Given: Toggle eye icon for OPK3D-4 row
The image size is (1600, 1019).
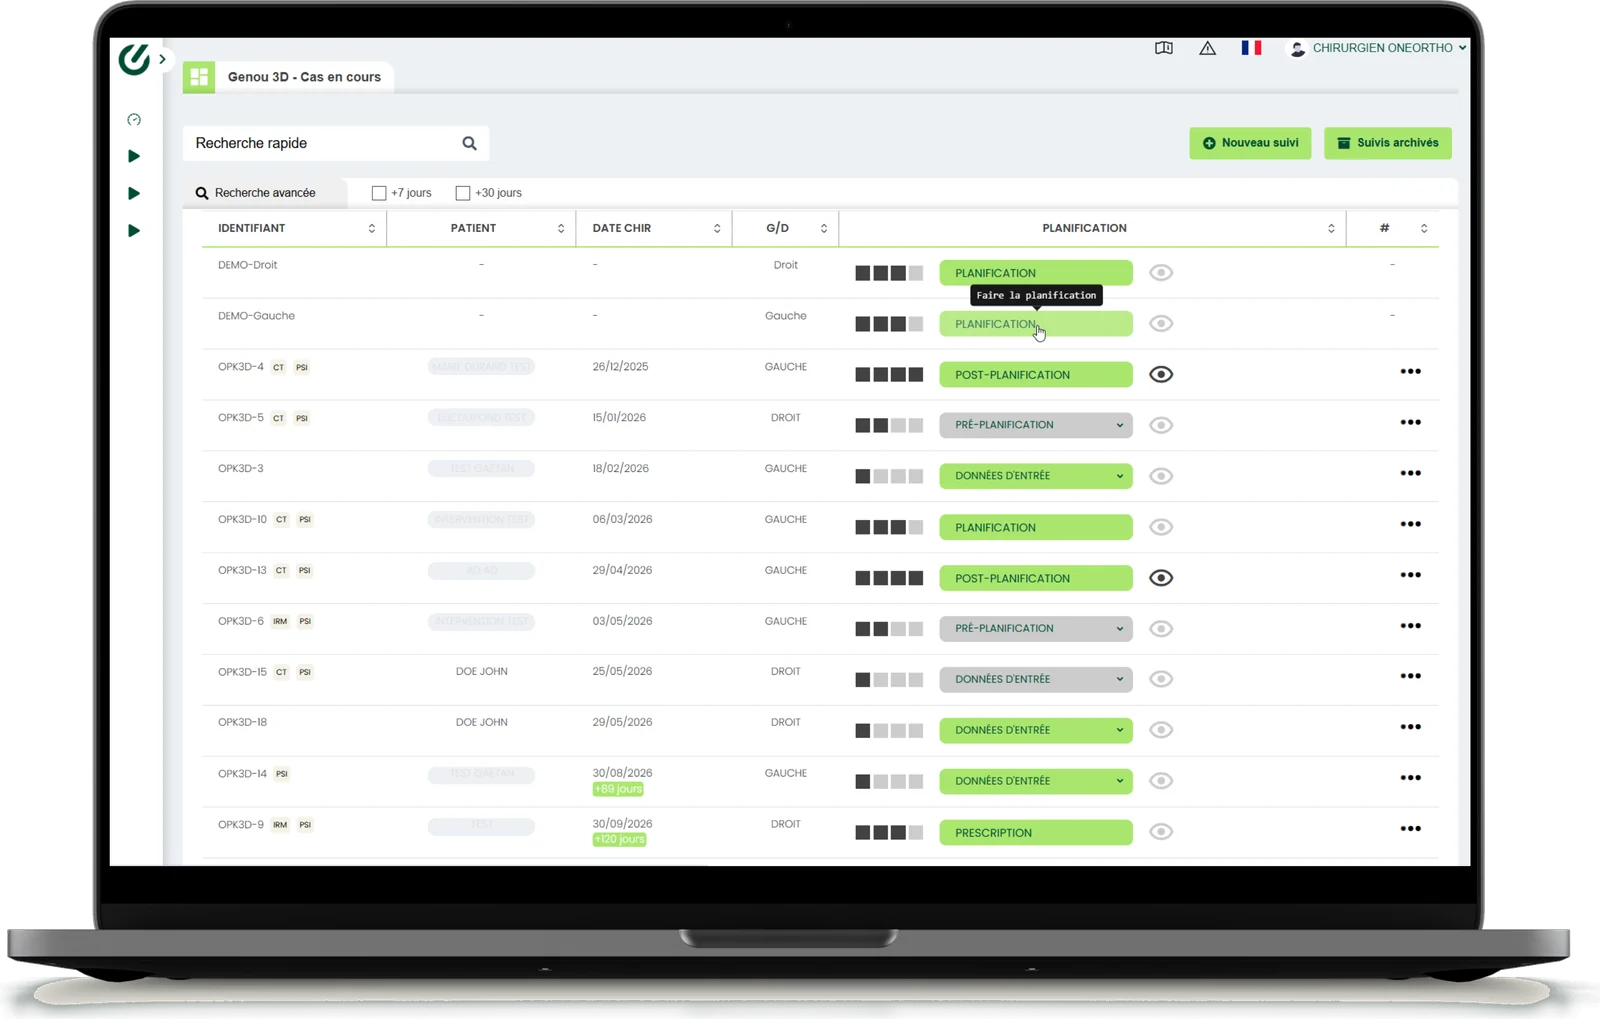Looking at the screenshot, I should pos(1161,374).
